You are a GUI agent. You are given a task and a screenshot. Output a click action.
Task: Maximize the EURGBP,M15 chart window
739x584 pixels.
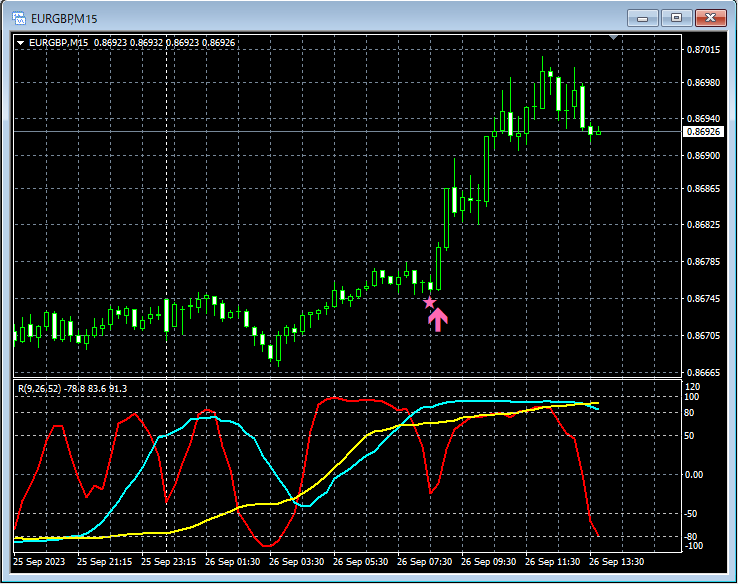[676, 18]
